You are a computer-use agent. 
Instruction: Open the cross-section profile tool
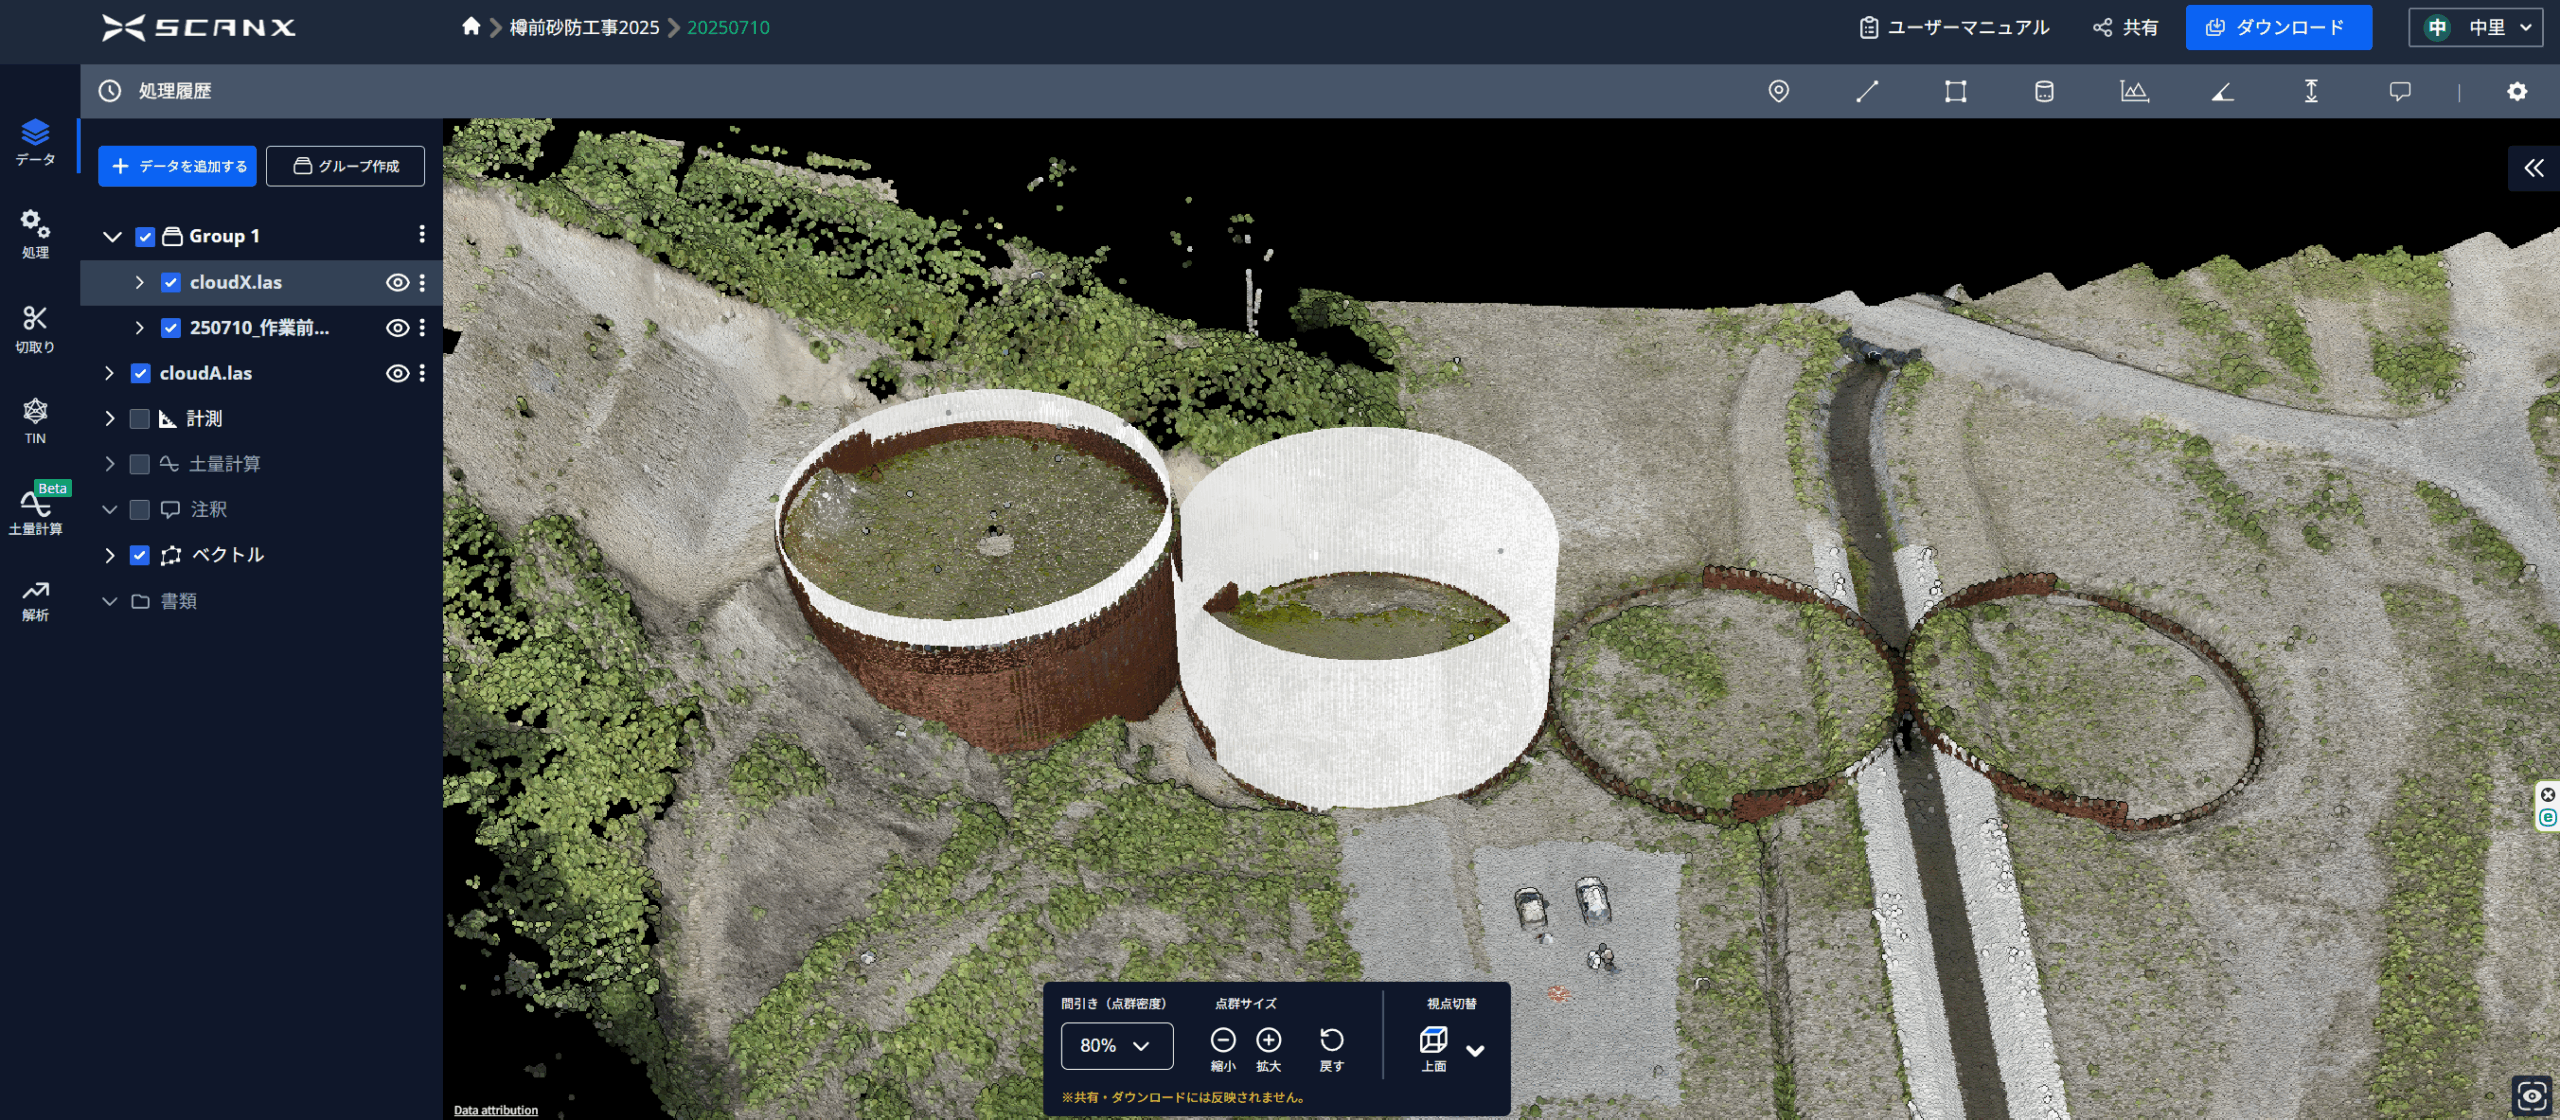pyautogui.click(x=2133, y=91)
